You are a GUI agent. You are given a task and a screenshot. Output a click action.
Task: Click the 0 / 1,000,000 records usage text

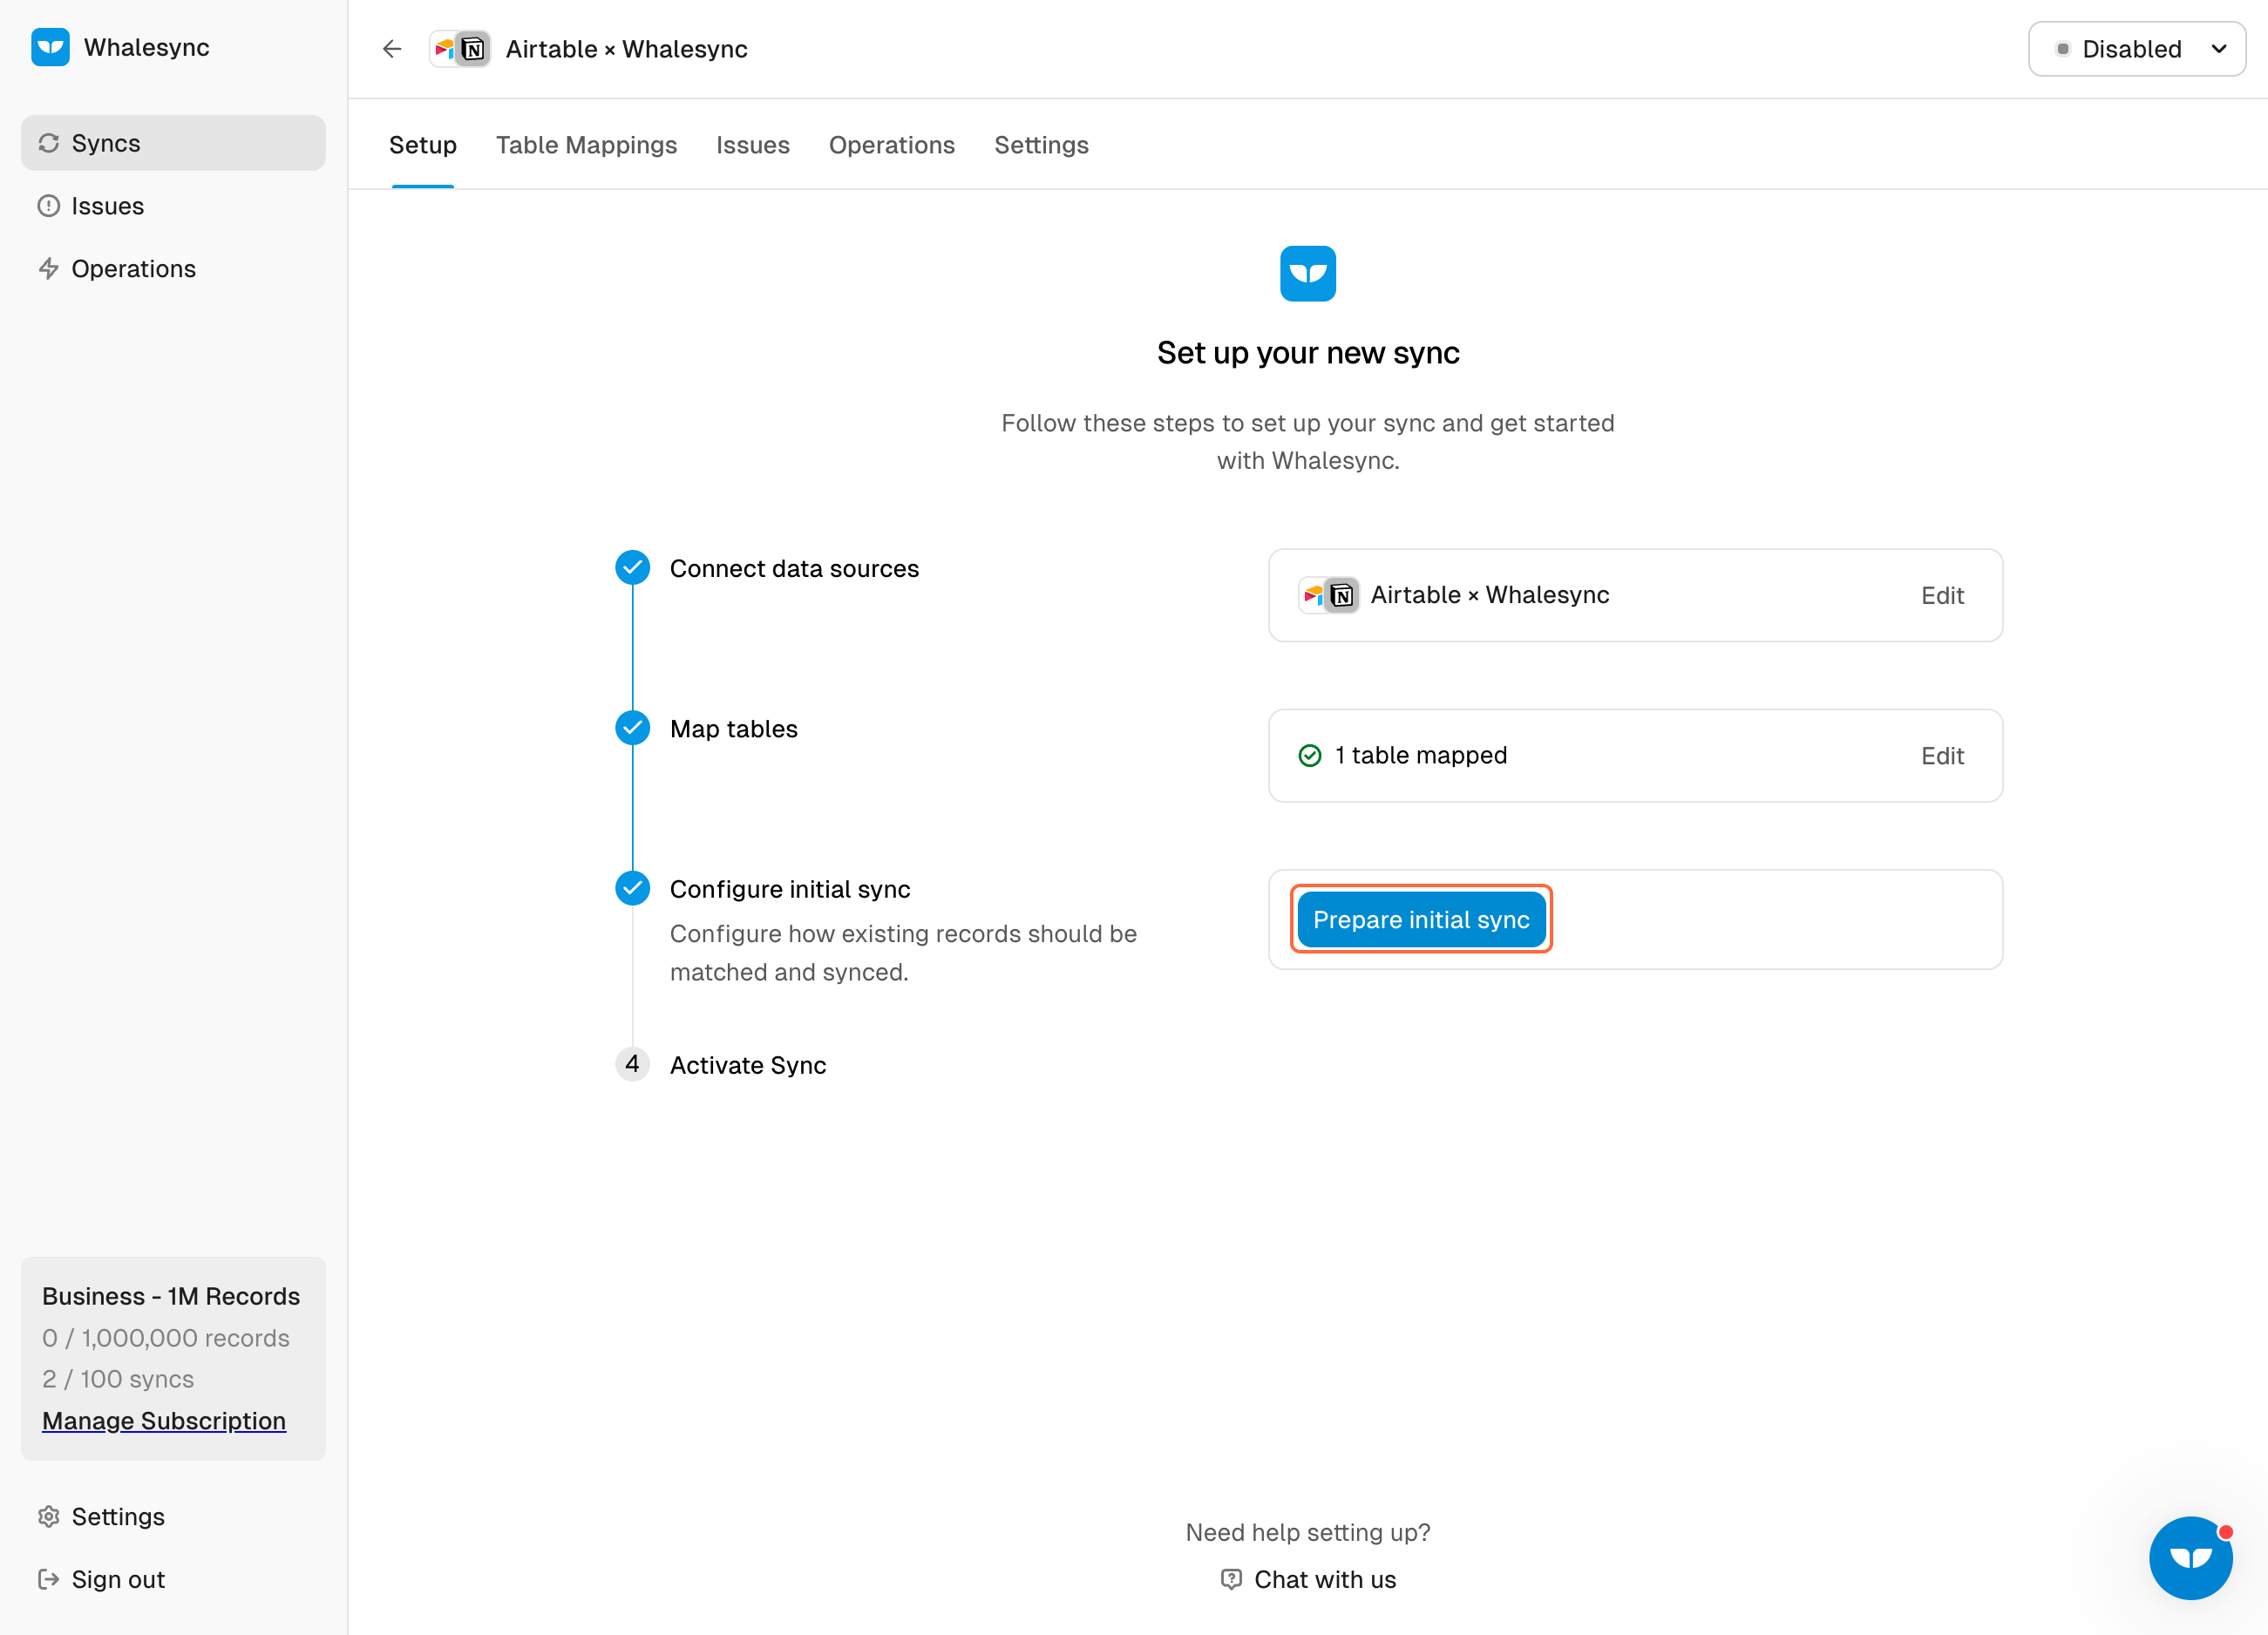166,1338
